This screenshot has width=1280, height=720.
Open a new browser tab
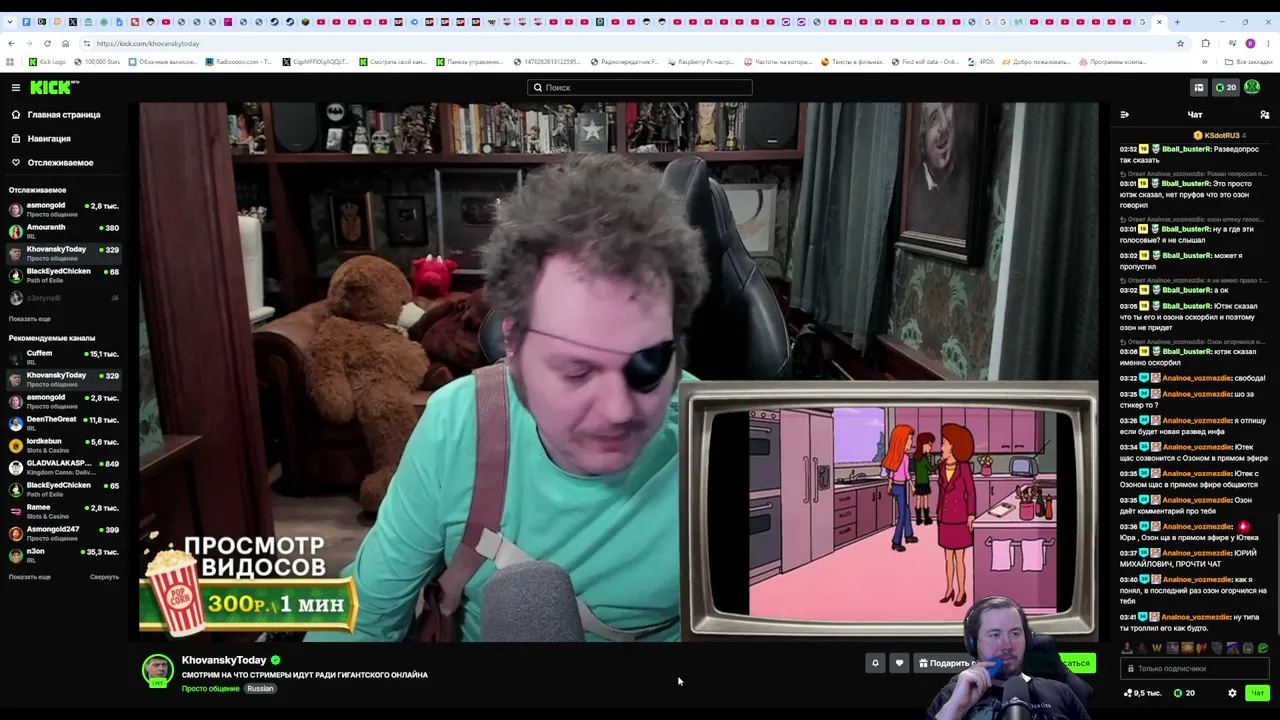pyautogui.click(x=1177, y=22)
